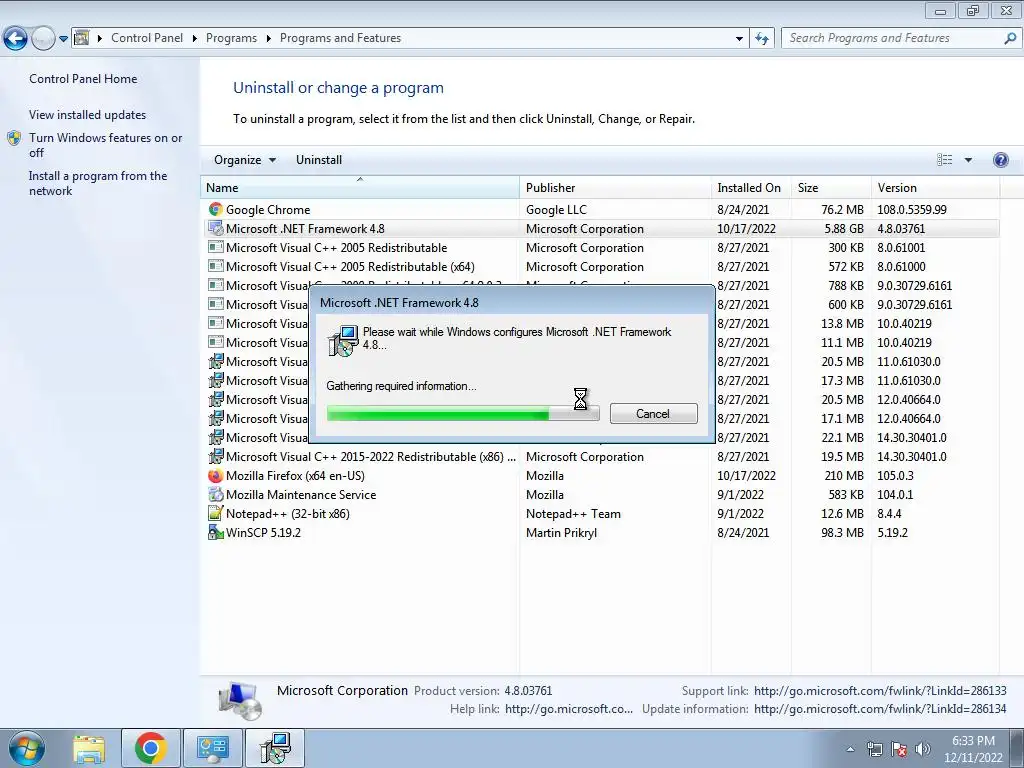Click Martin Prikryl publisher cell
Viewport: 1024px width, 768px height.
(561, 532)
